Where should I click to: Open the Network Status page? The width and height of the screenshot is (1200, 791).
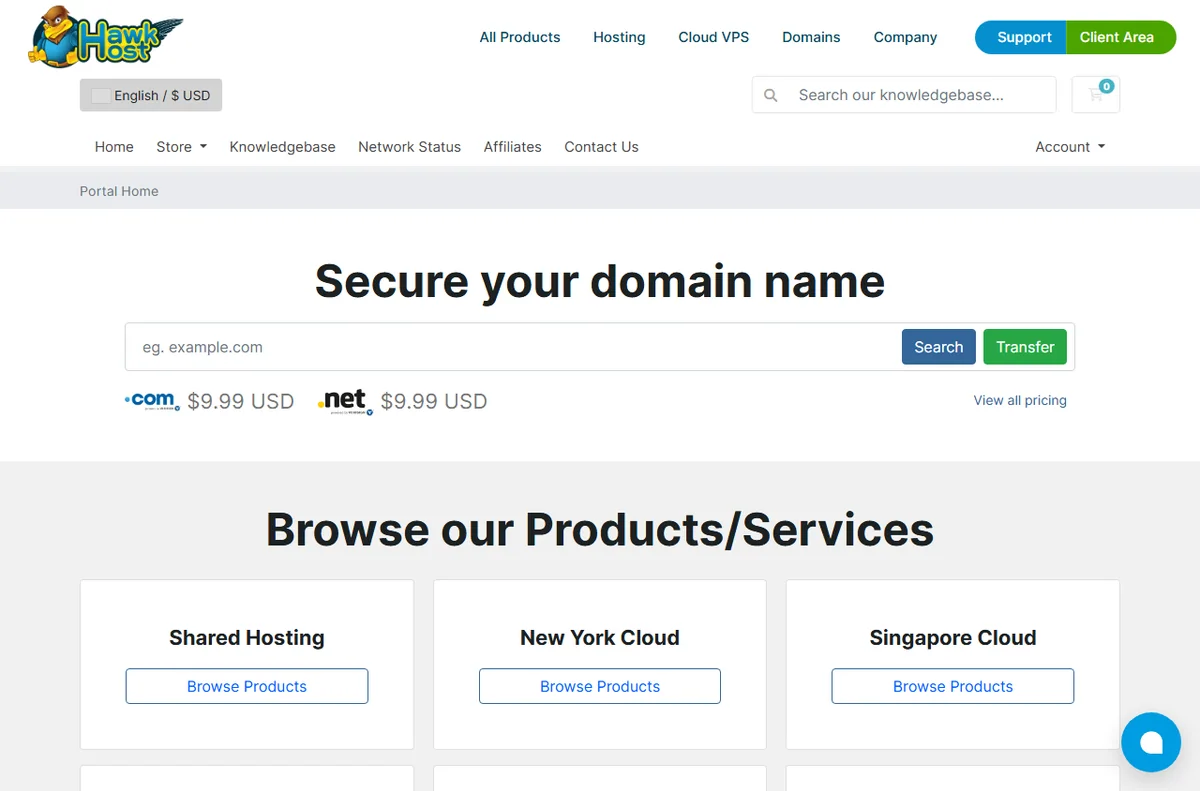(409, 146)
